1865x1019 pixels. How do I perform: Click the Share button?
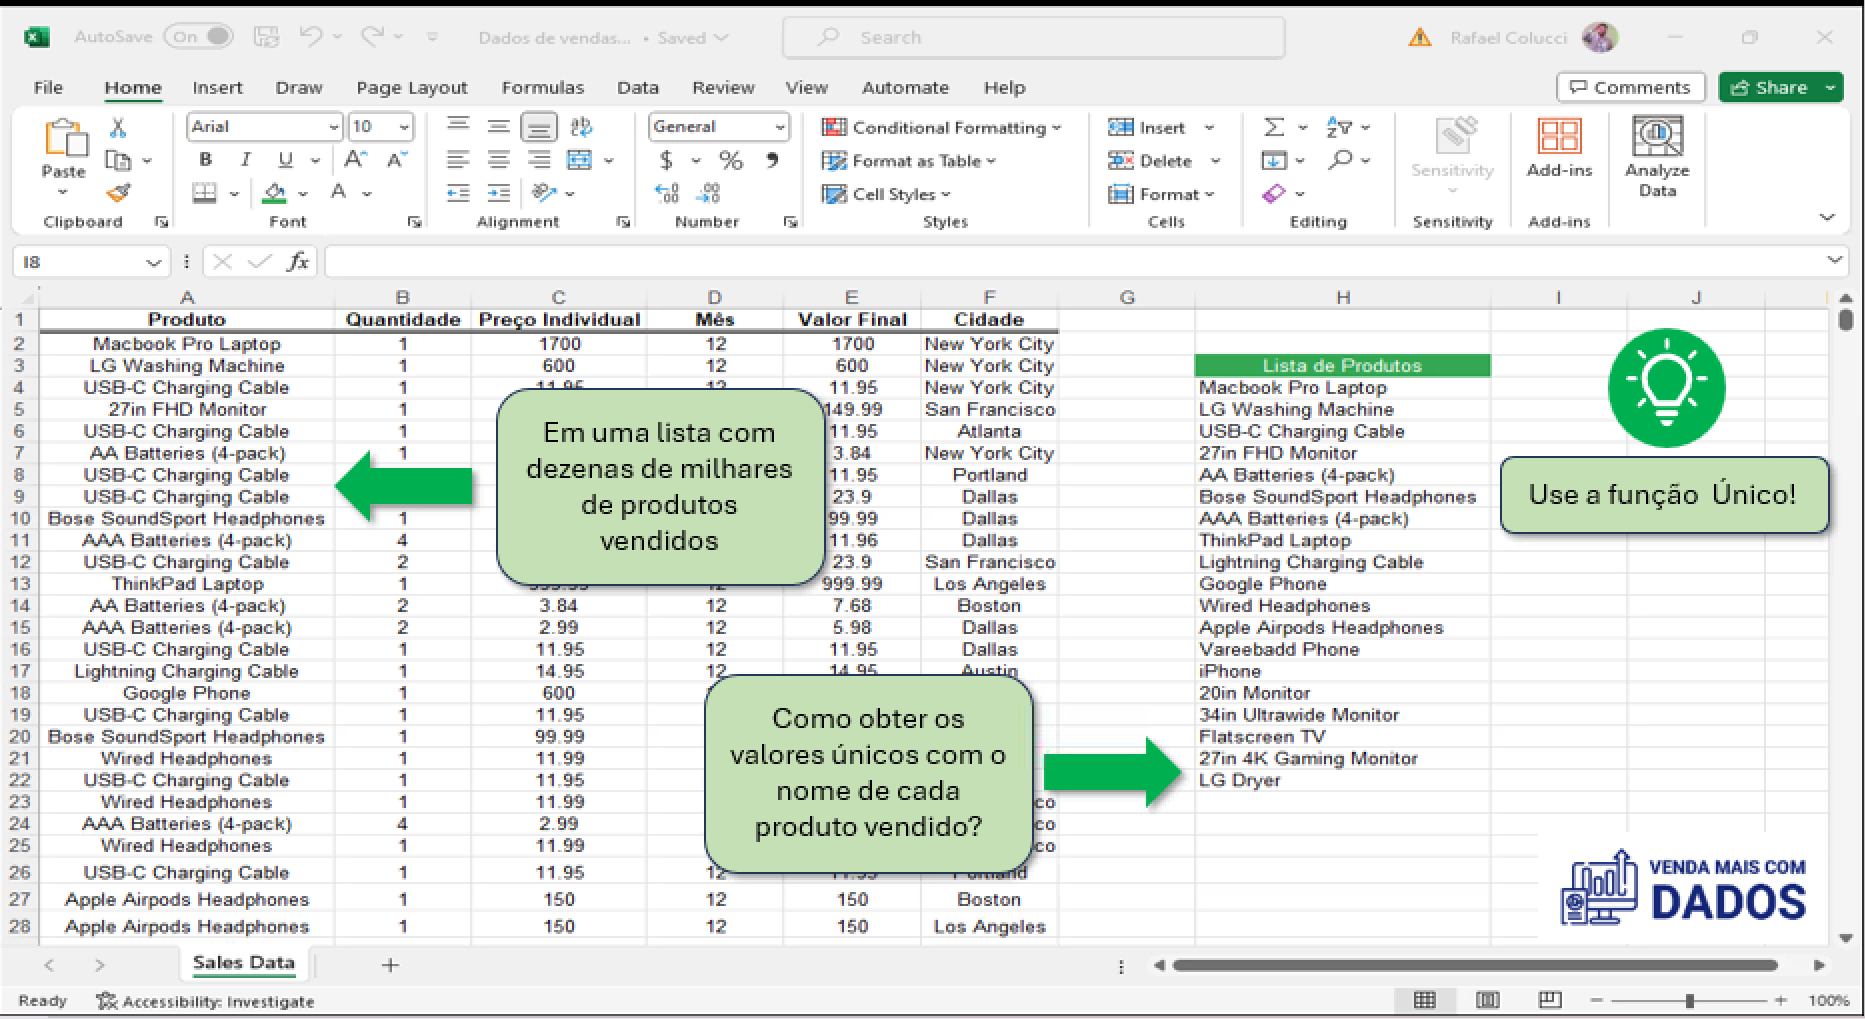[1772, 87]
